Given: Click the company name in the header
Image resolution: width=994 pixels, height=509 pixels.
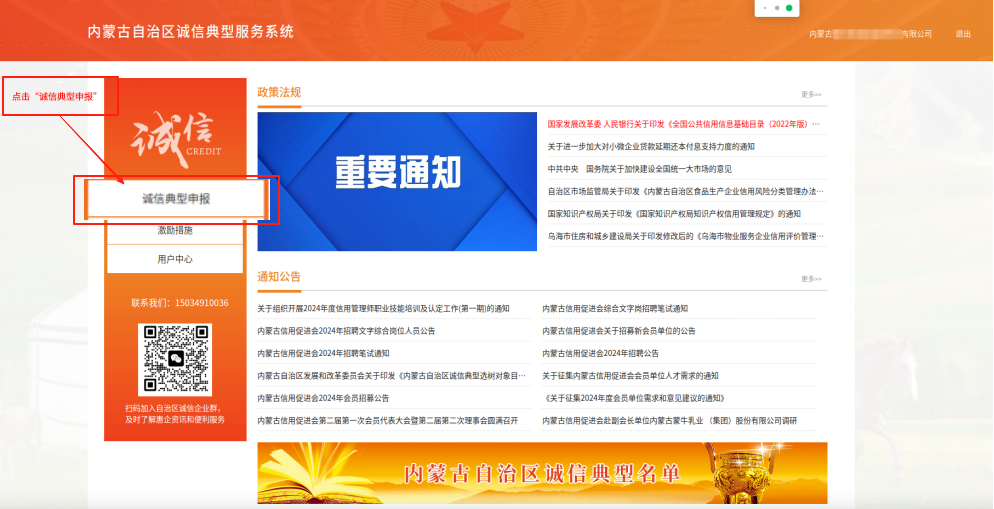Looking at the screenshot, I should click(x=870, y=34).
